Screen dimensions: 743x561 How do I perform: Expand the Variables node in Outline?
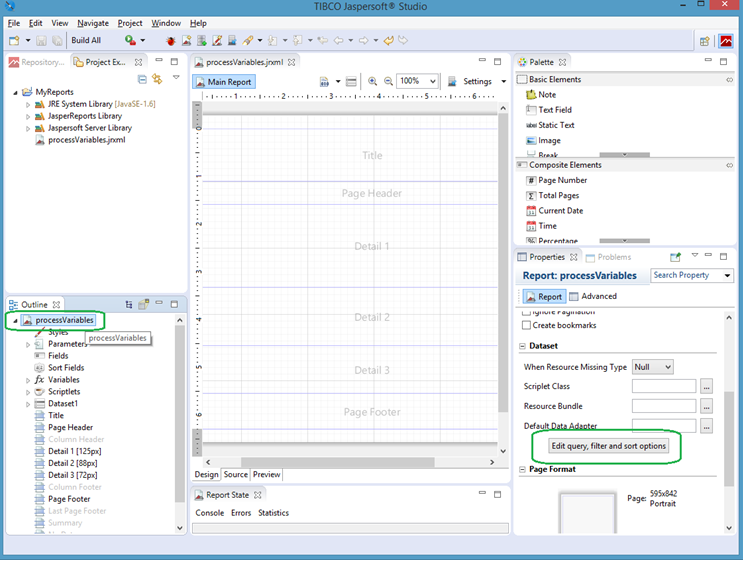pyautogui.click(x=29, y=380)
